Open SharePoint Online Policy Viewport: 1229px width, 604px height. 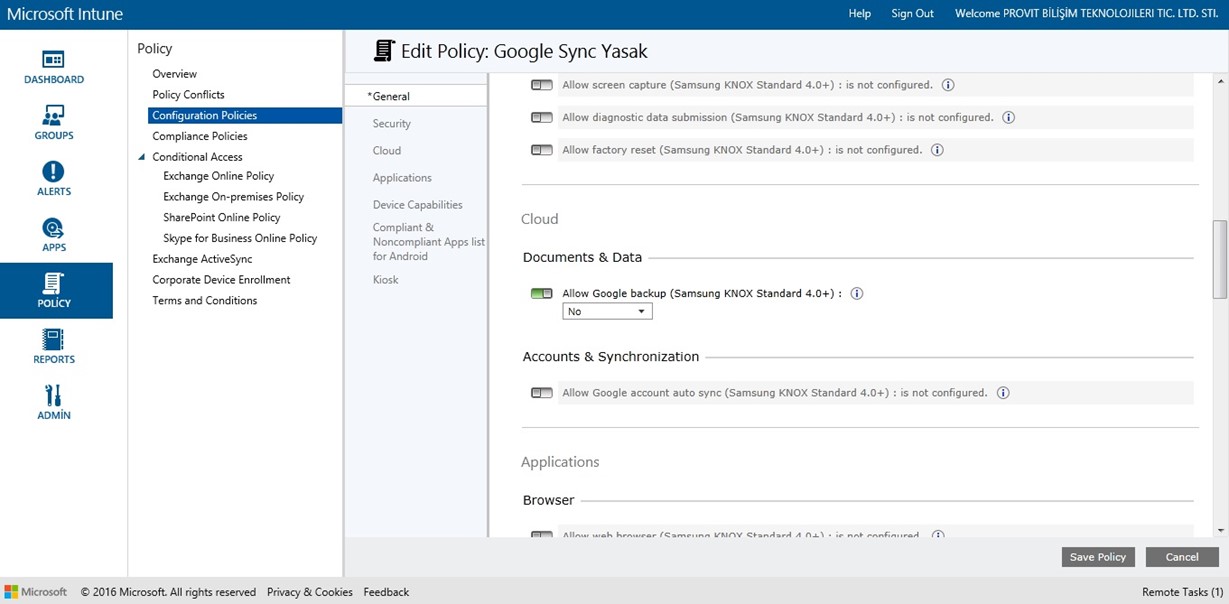(222, 217)
